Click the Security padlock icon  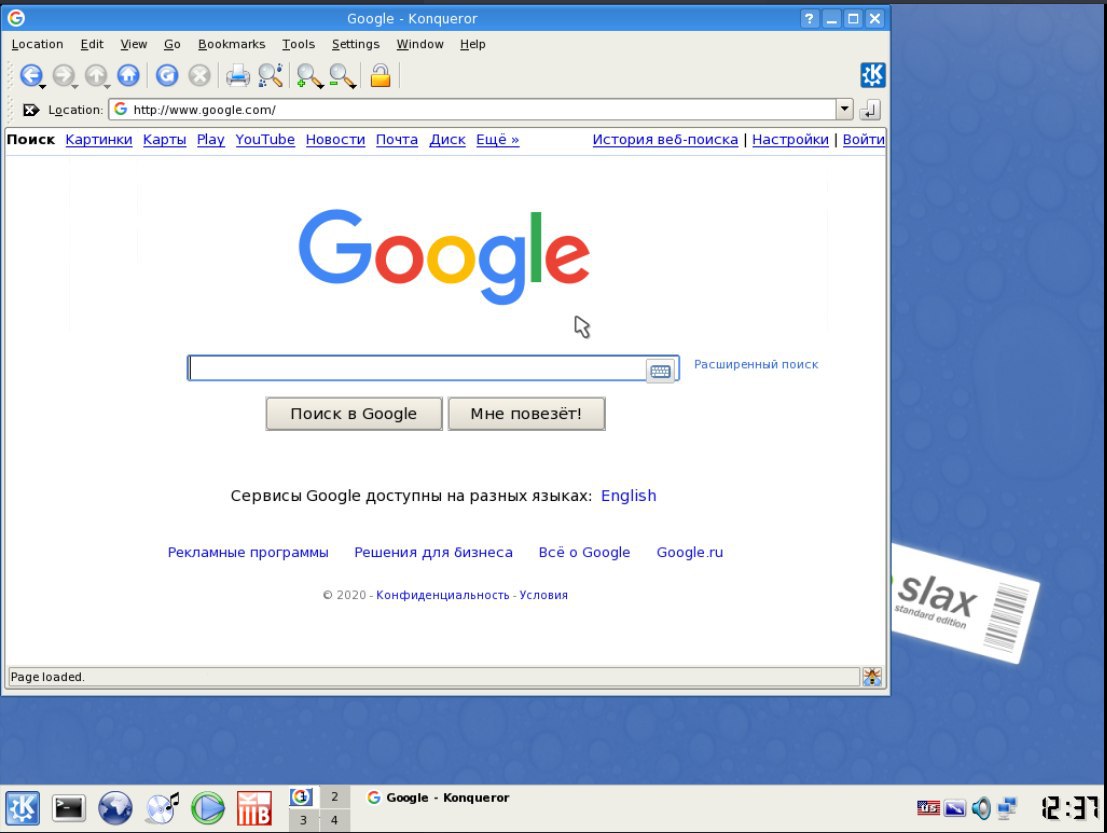click(x=381, y=75)
